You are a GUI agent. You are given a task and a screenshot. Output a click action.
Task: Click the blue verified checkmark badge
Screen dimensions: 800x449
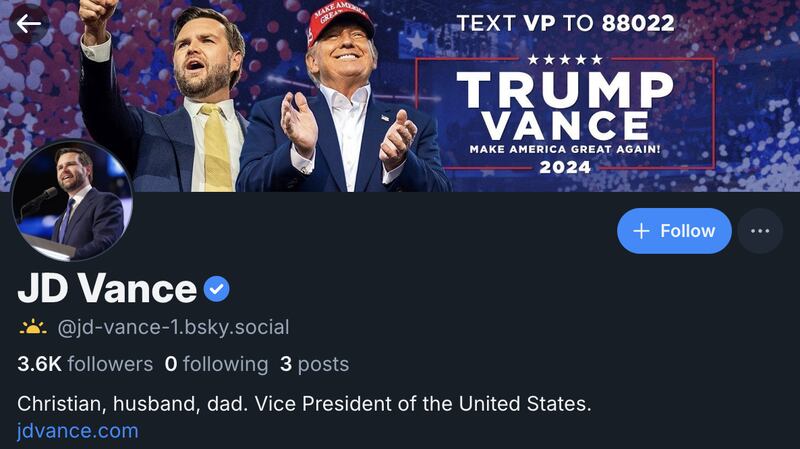217,290
